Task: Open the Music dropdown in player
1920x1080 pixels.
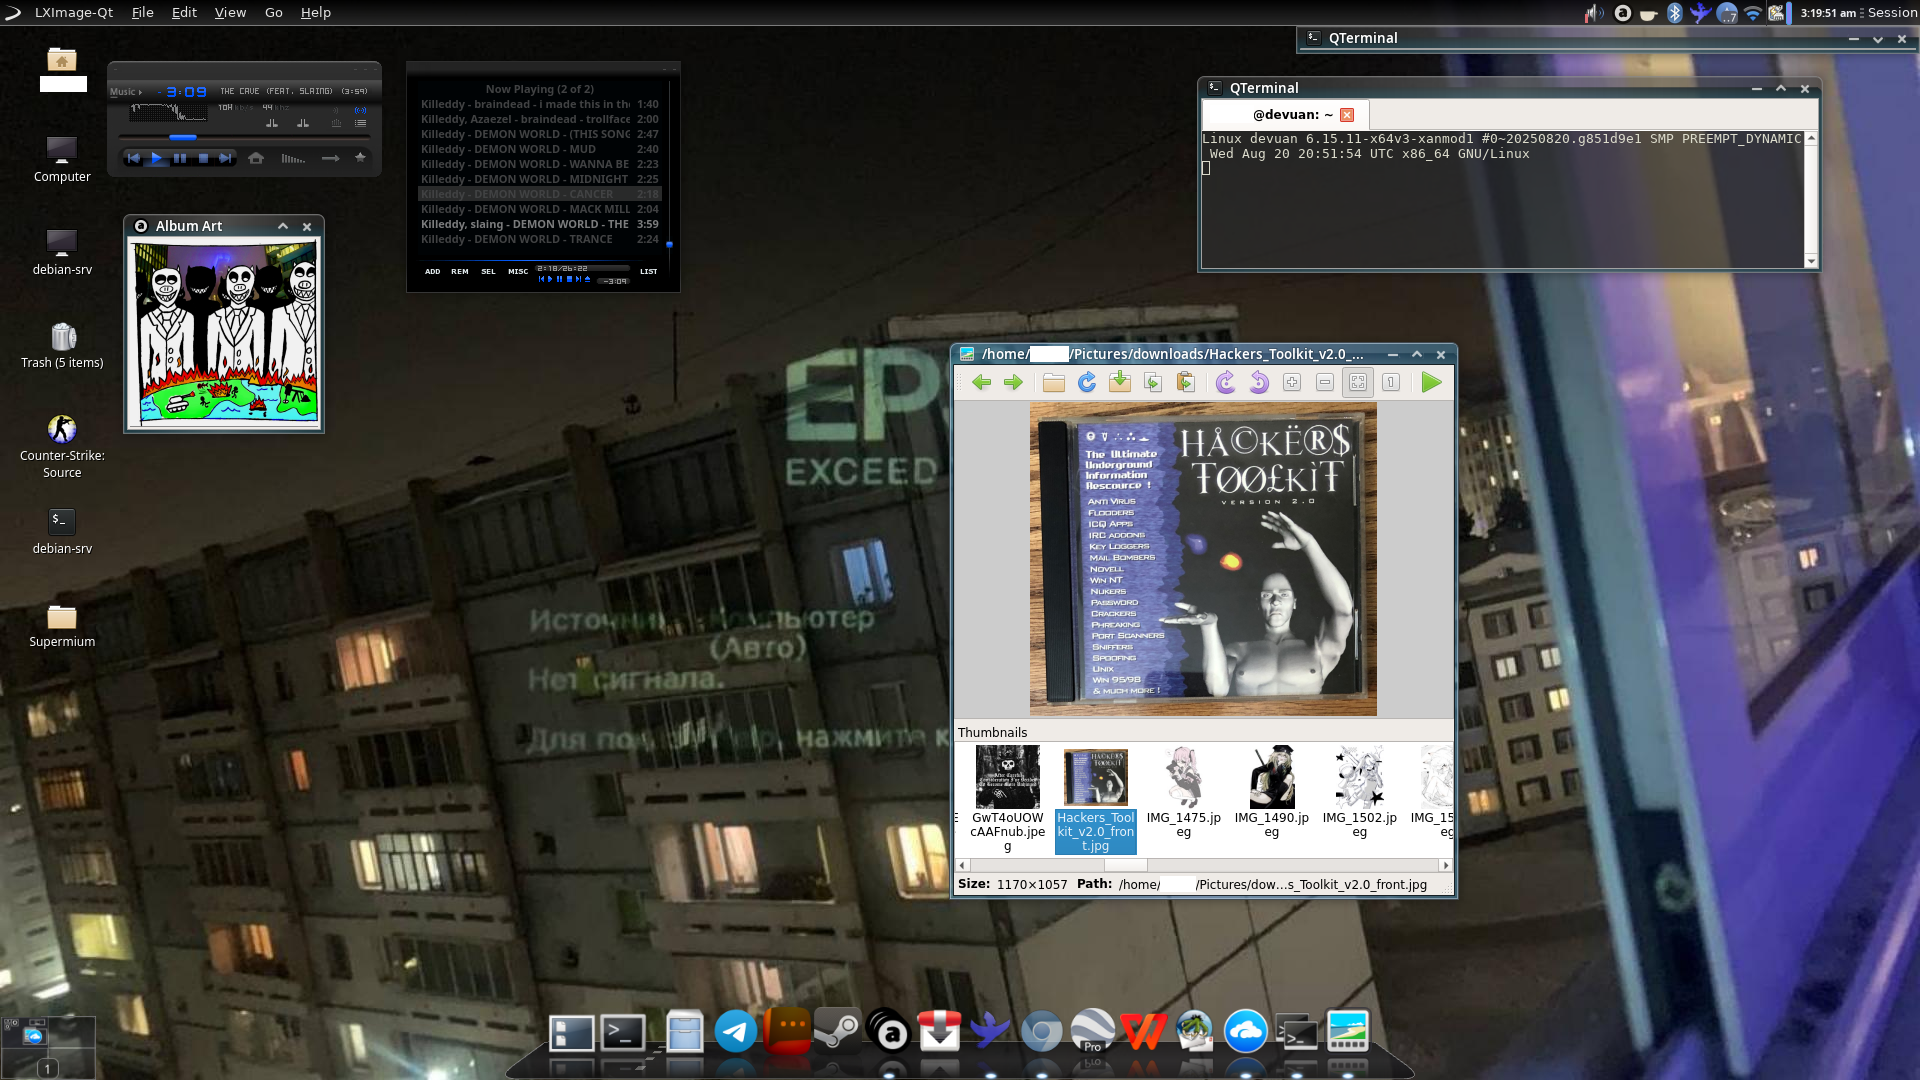Action: (x=126, y=91)
